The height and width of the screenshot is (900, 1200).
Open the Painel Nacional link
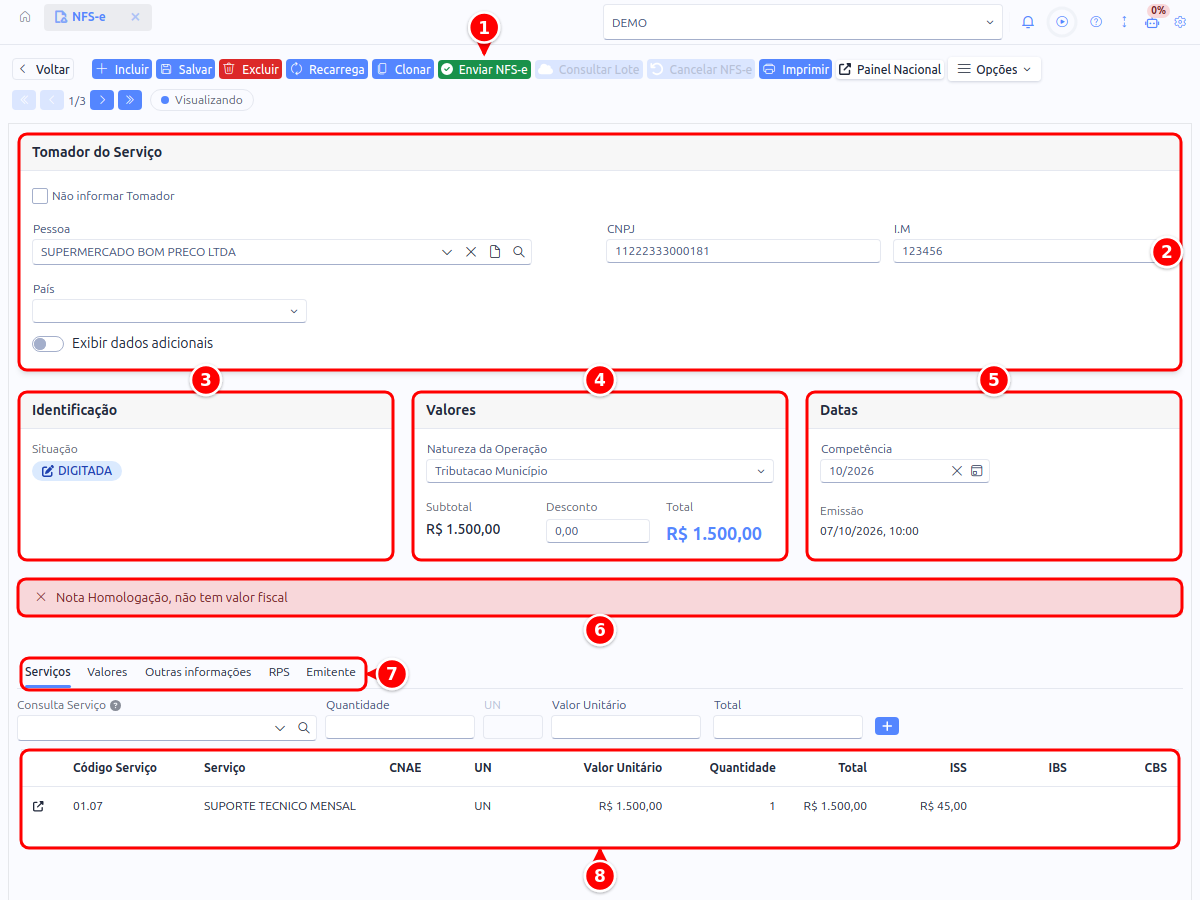click(x=890, y=69)
